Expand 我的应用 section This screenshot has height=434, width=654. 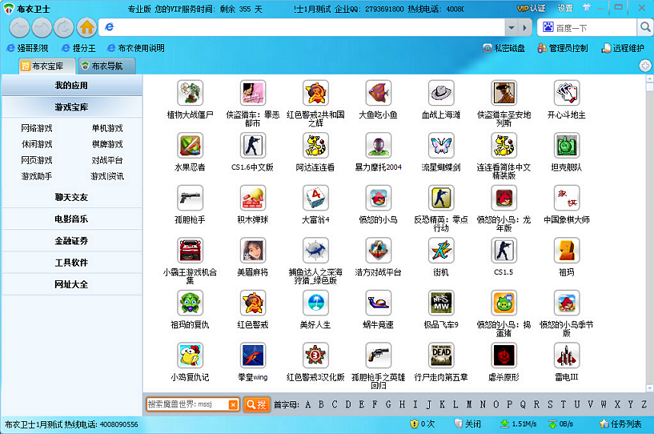(x=72, y=85)
